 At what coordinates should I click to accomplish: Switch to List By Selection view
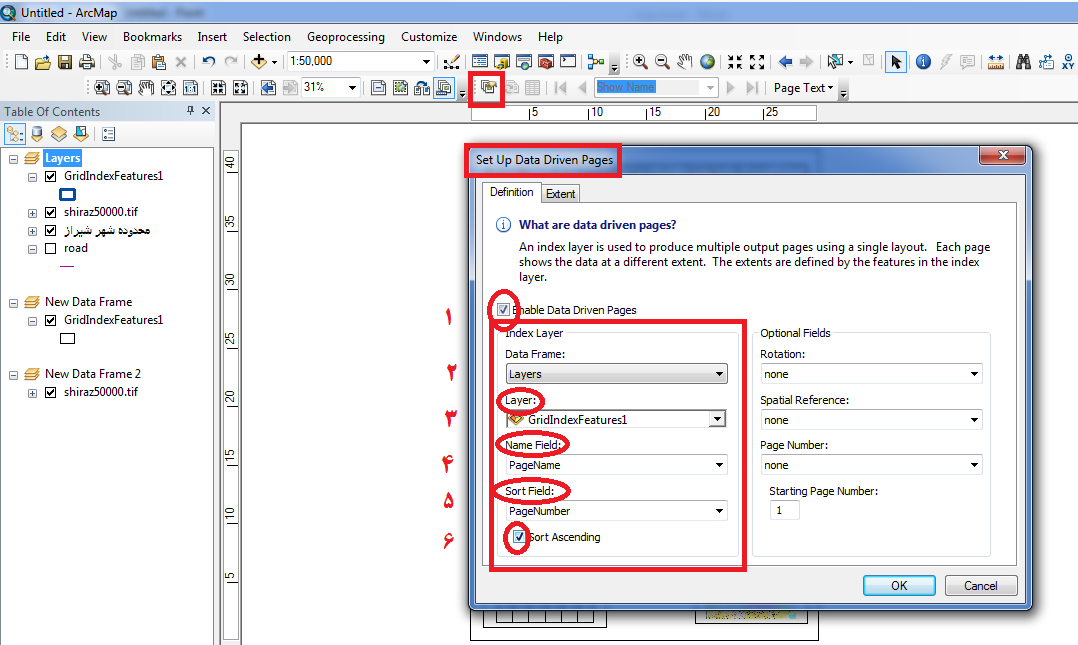(81, 133)
